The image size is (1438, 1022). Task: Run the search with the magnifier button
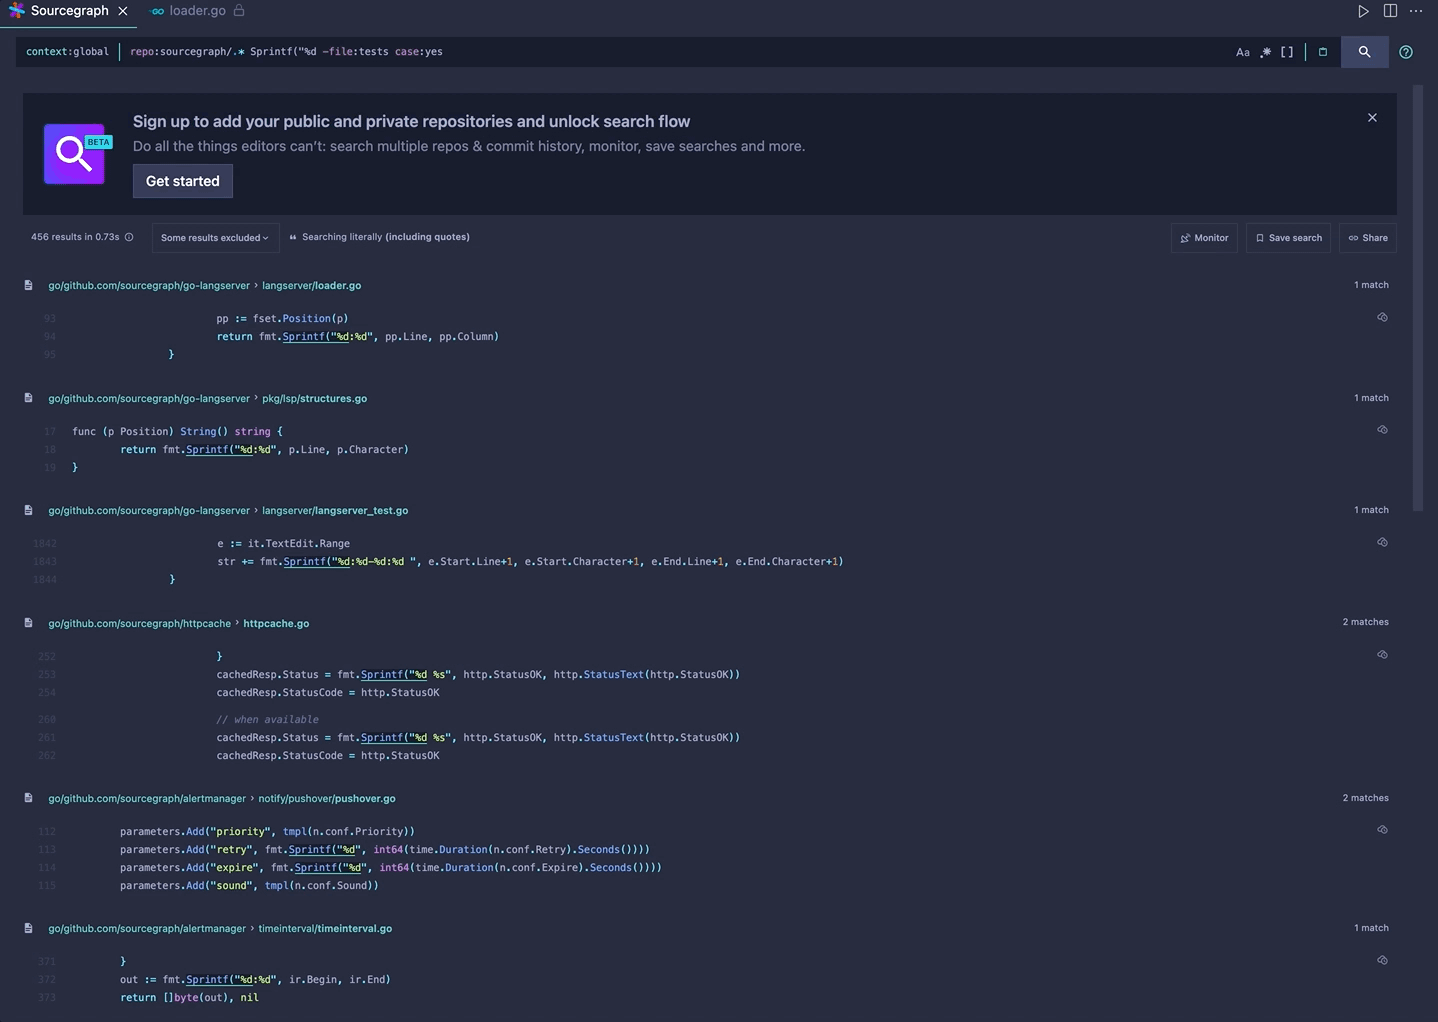click(1364, 52)
